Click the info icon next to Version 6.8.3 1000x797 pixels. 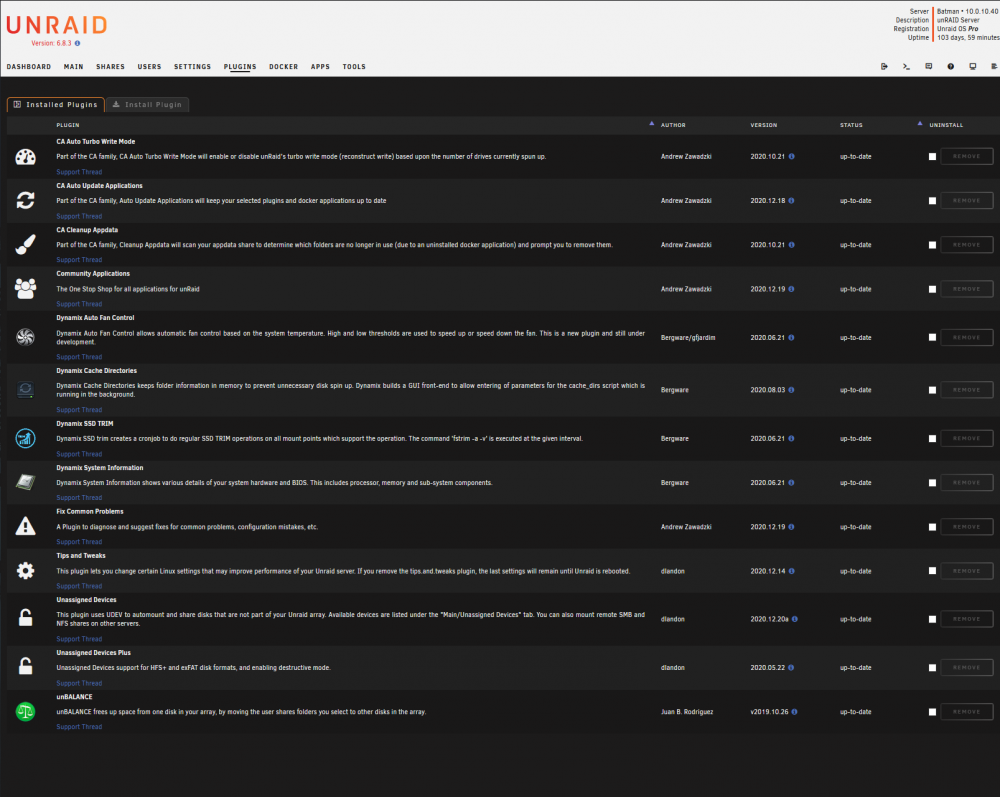point(77,43)
